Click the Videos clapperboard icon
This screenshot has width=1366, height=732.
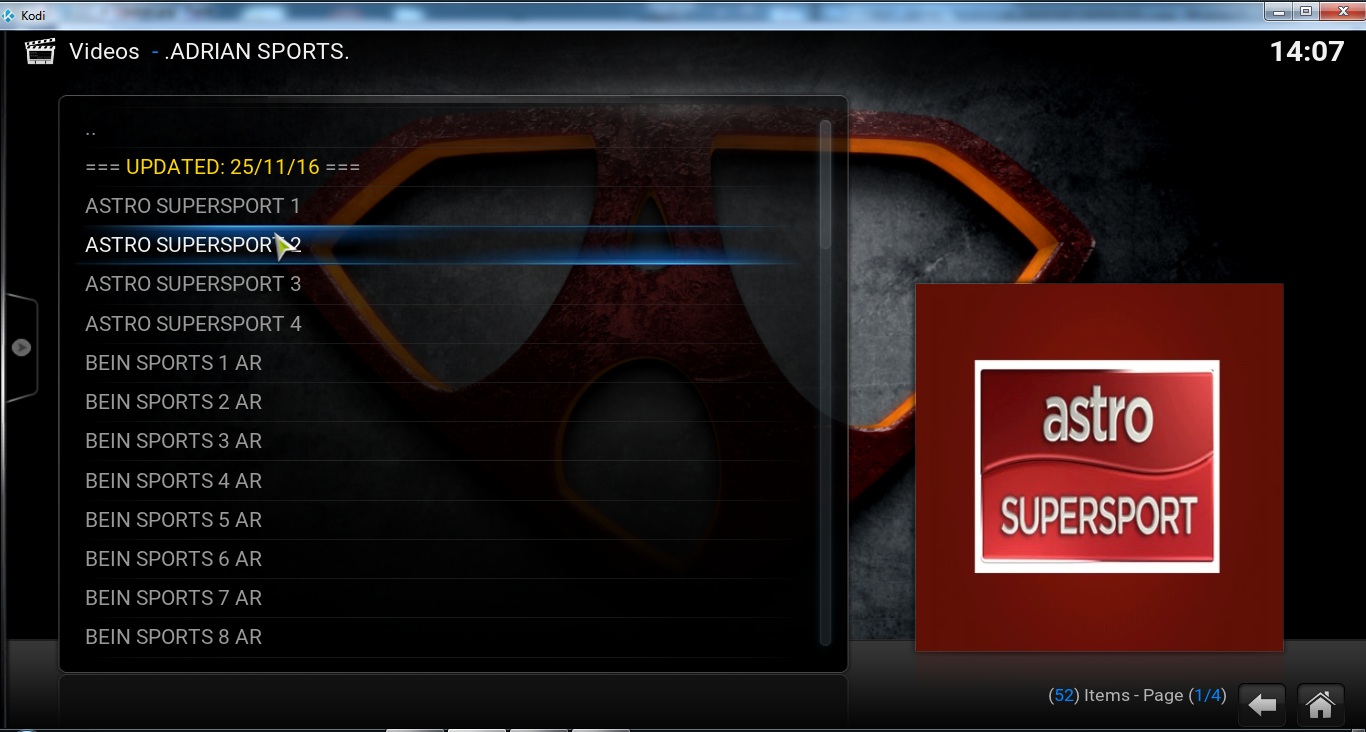point(40,52)
